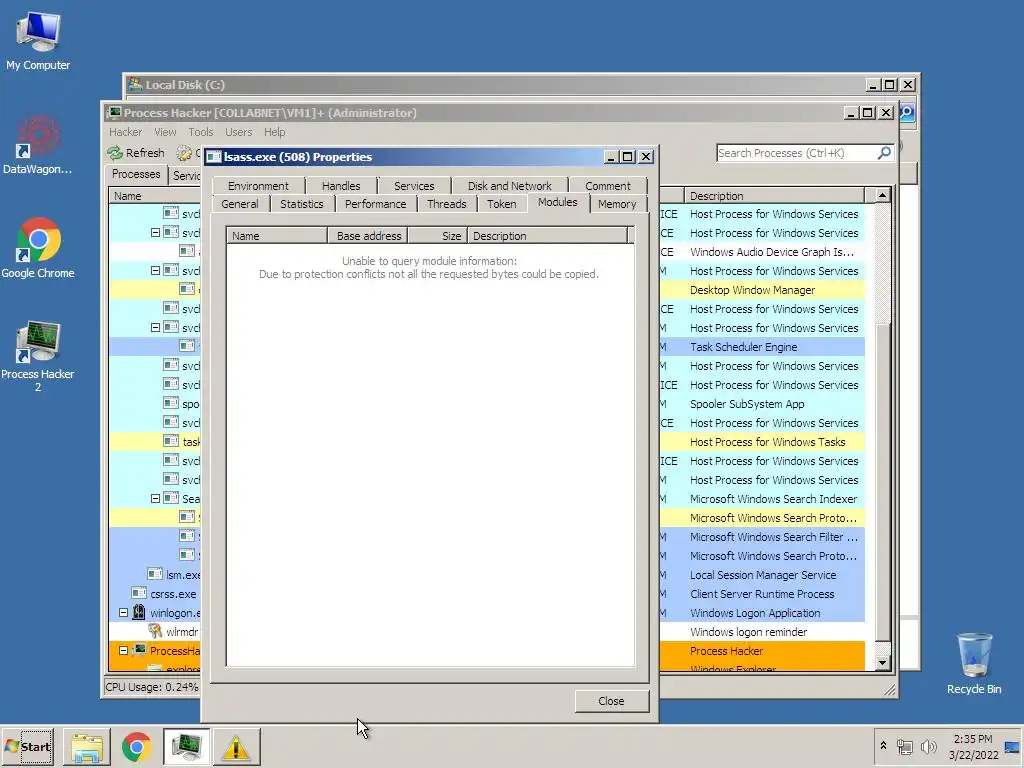Open the Recycle Bin

pyautogui.click(x=974, y=663)
